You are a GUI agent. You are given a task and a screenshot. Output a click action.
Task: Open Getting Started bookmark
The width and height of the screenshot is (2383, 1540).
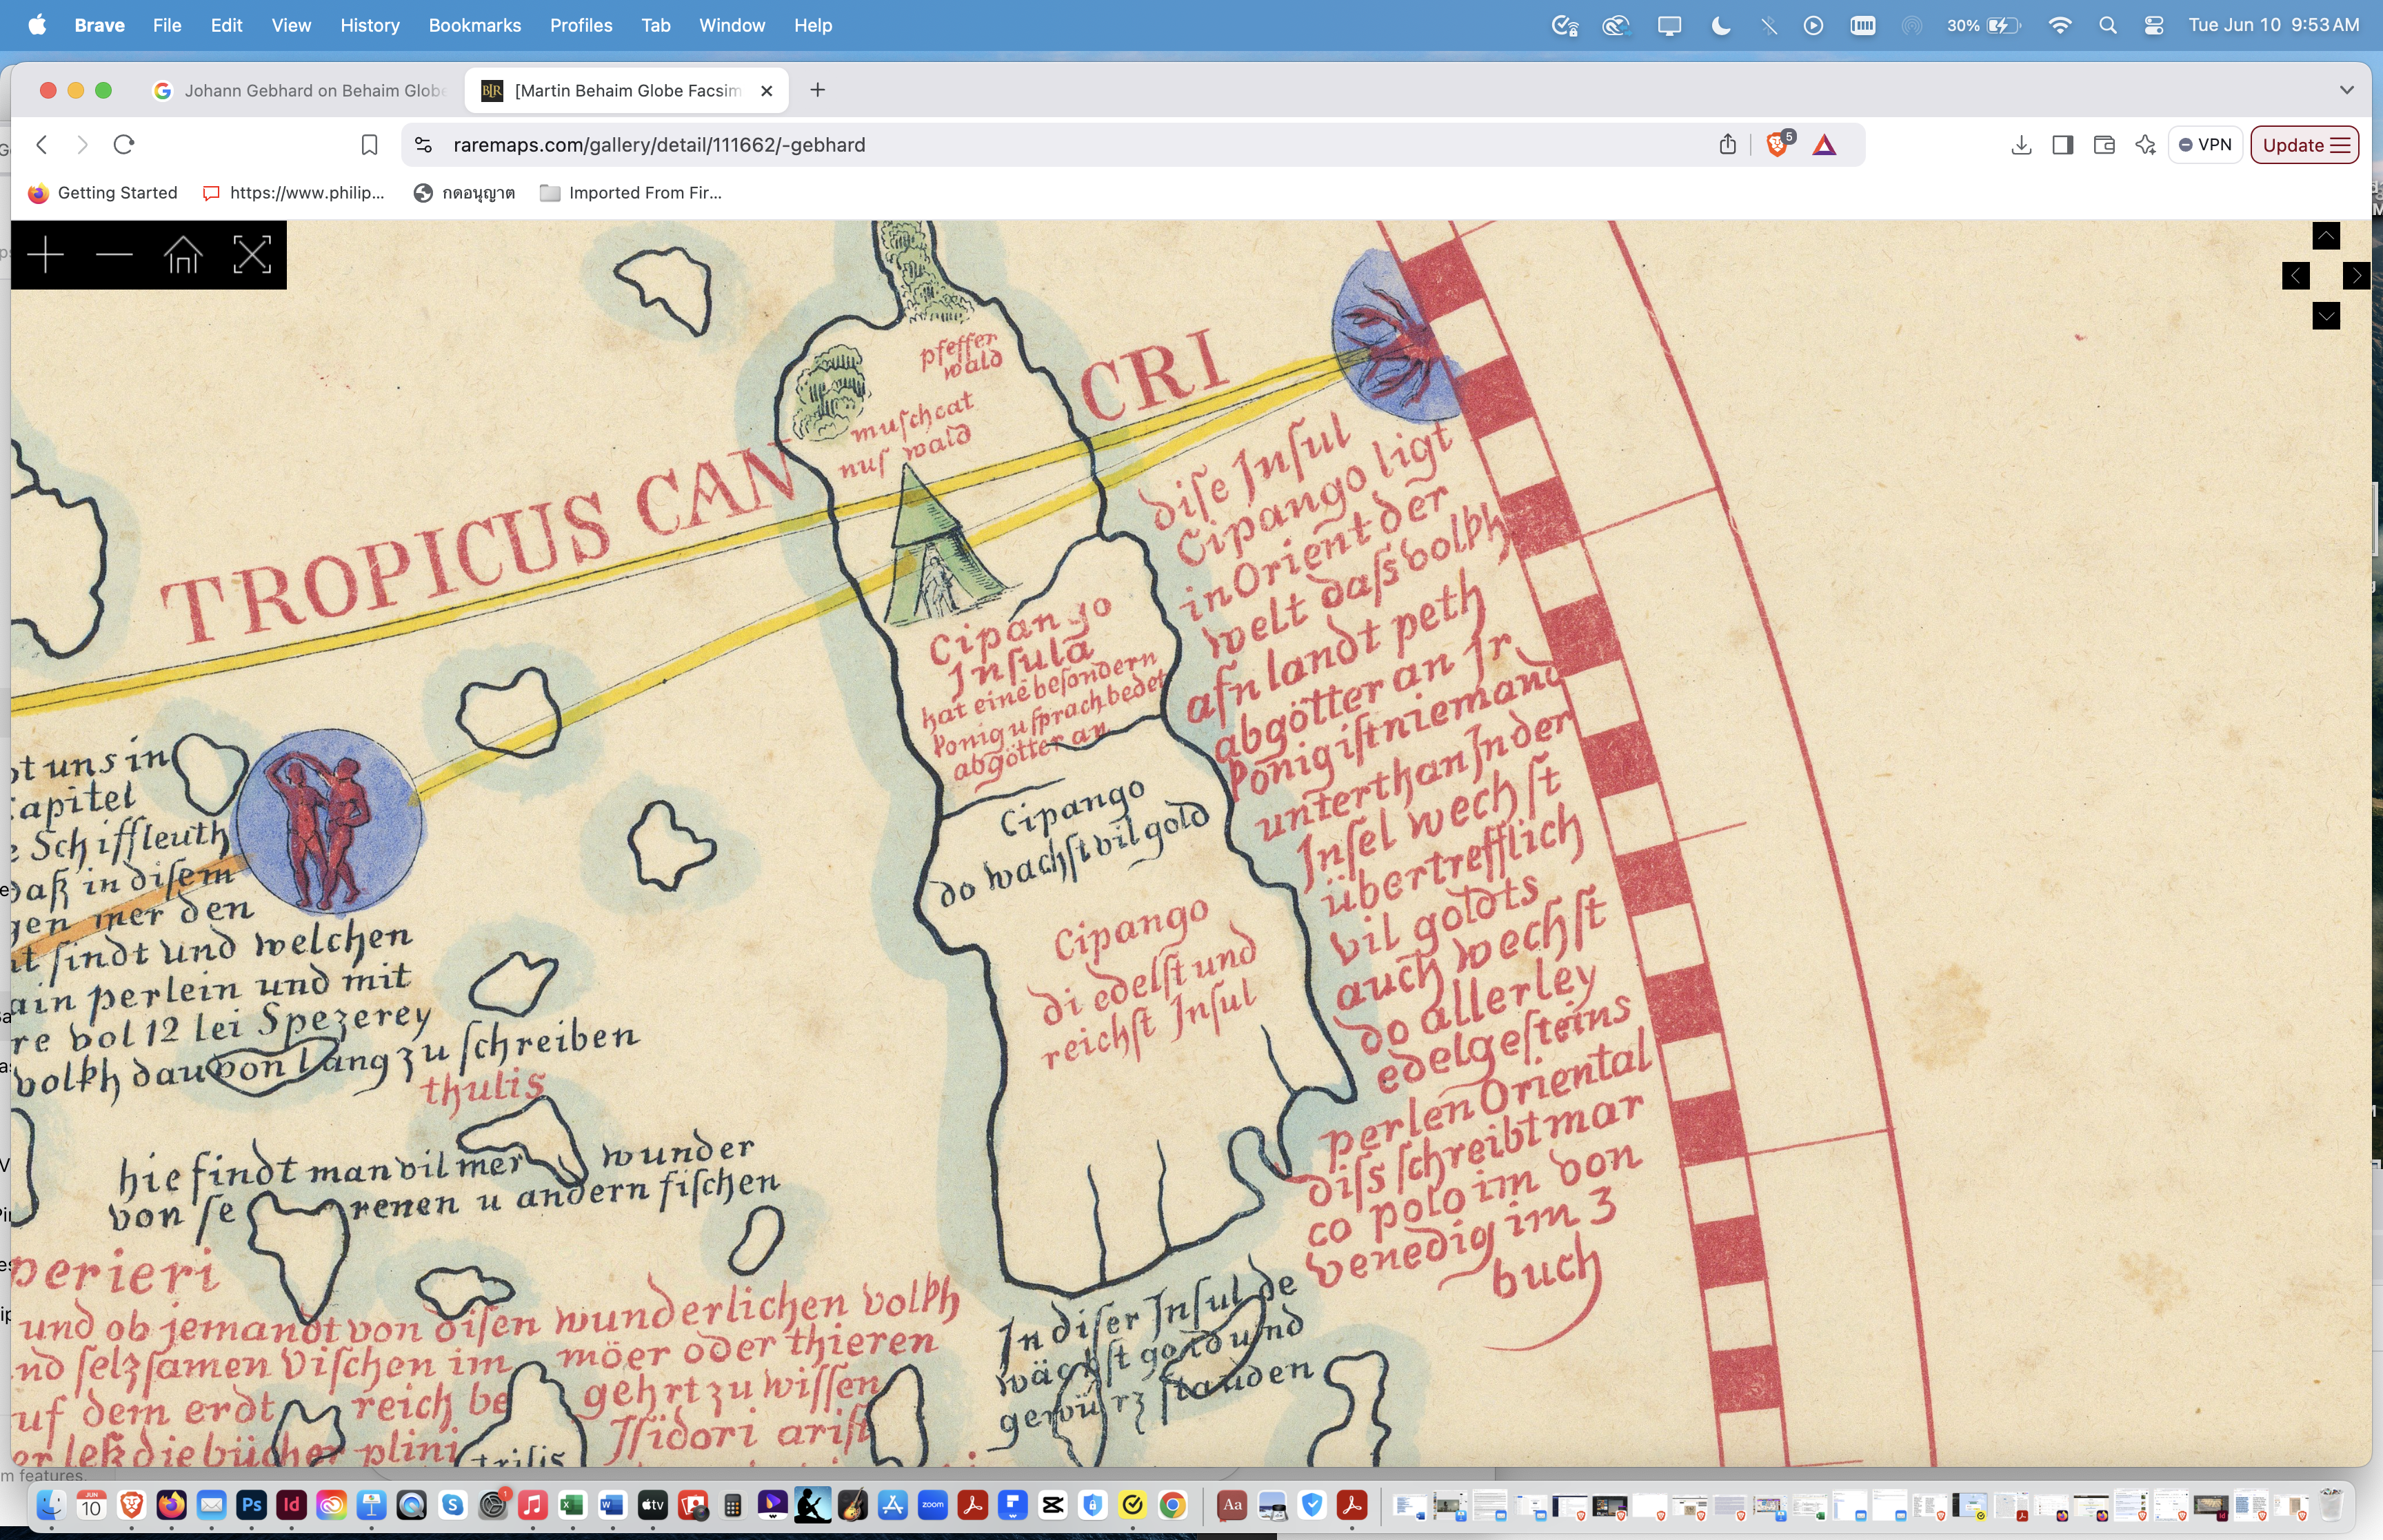(103, 193)
